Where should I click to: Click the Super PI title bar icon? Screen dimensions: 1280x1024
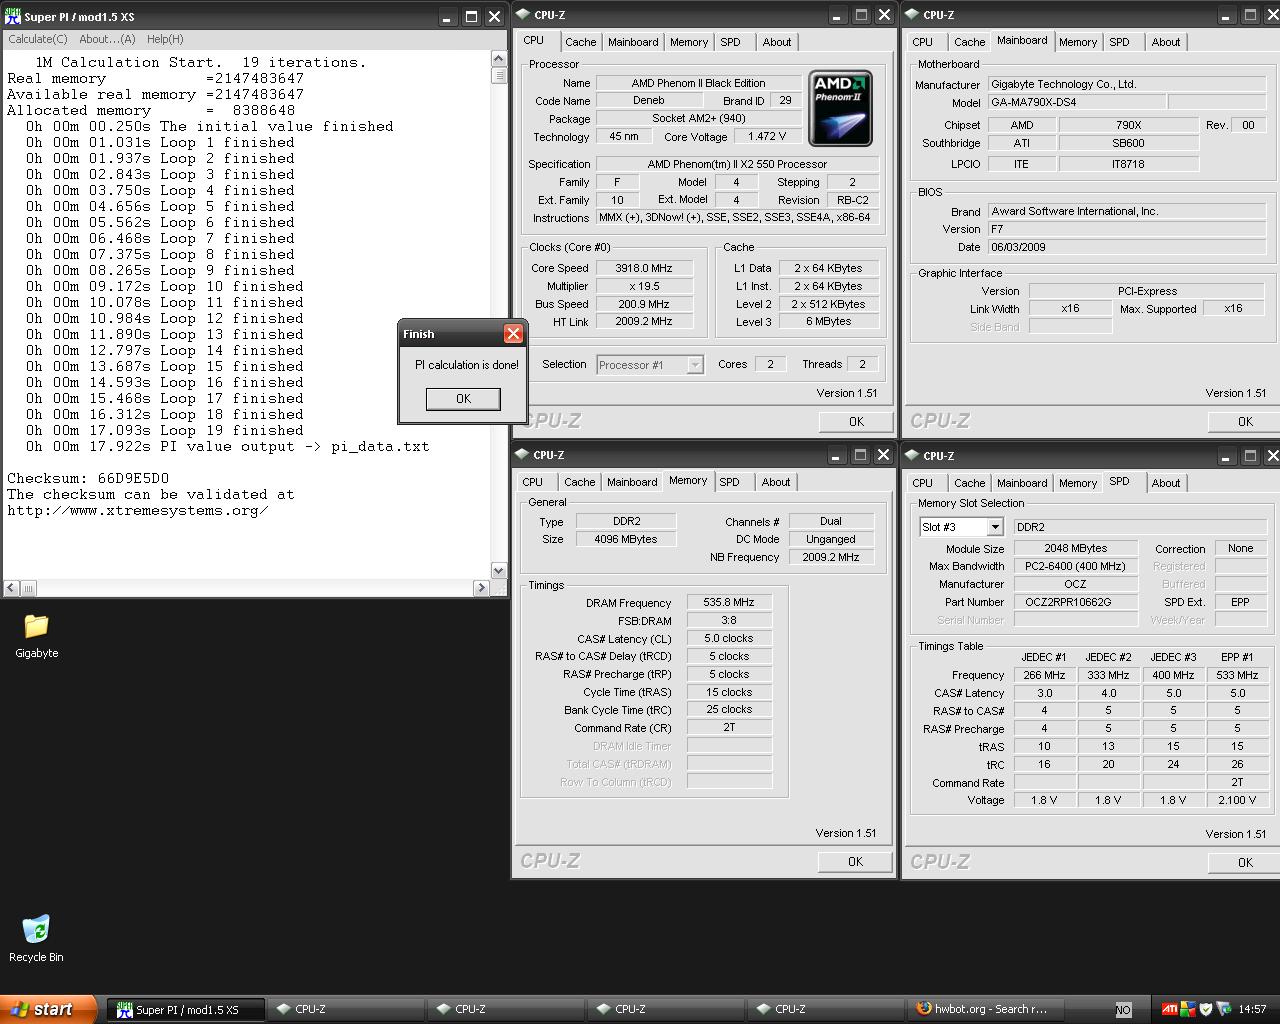12,17
